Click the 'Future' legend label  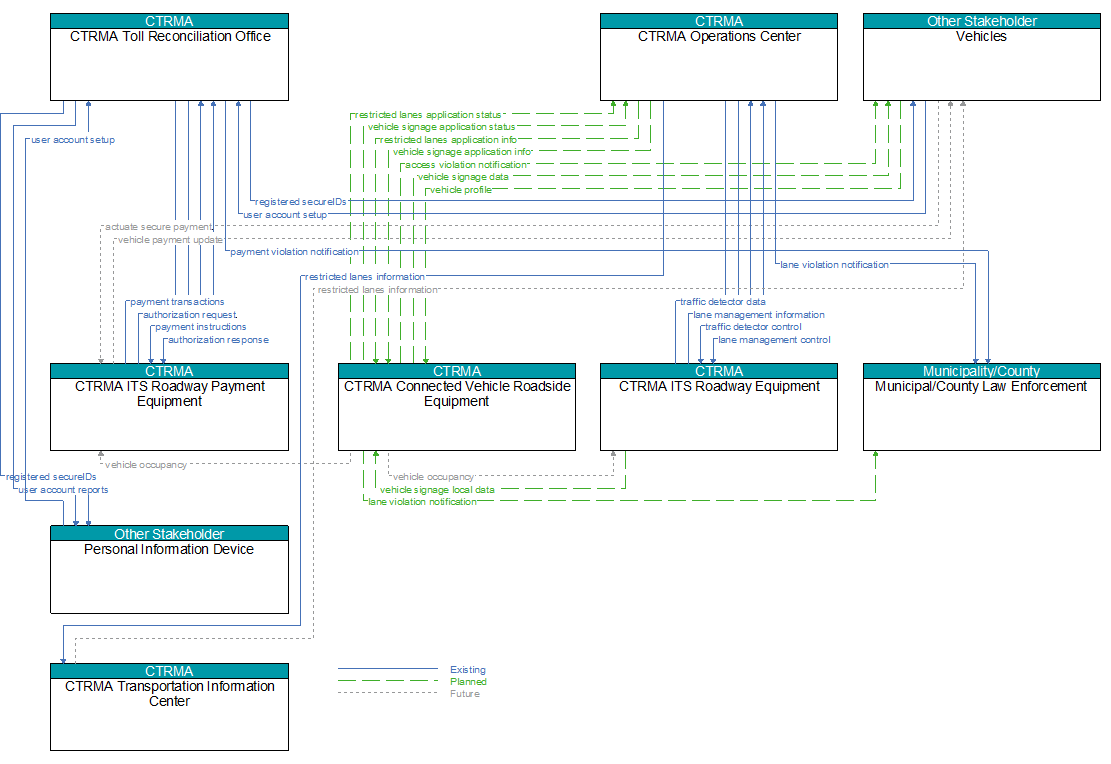465,694
